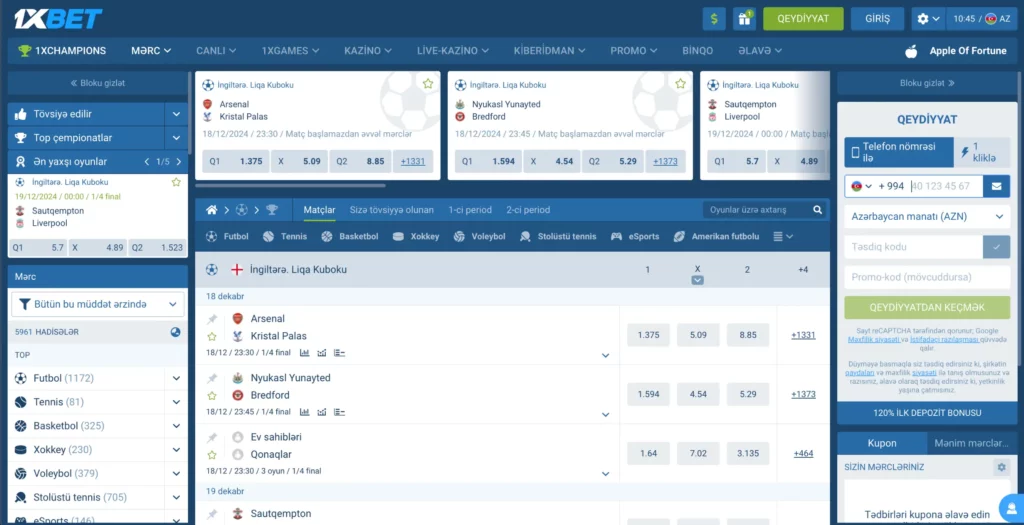Open the gift bonus icon

click(x=744, y=18)
